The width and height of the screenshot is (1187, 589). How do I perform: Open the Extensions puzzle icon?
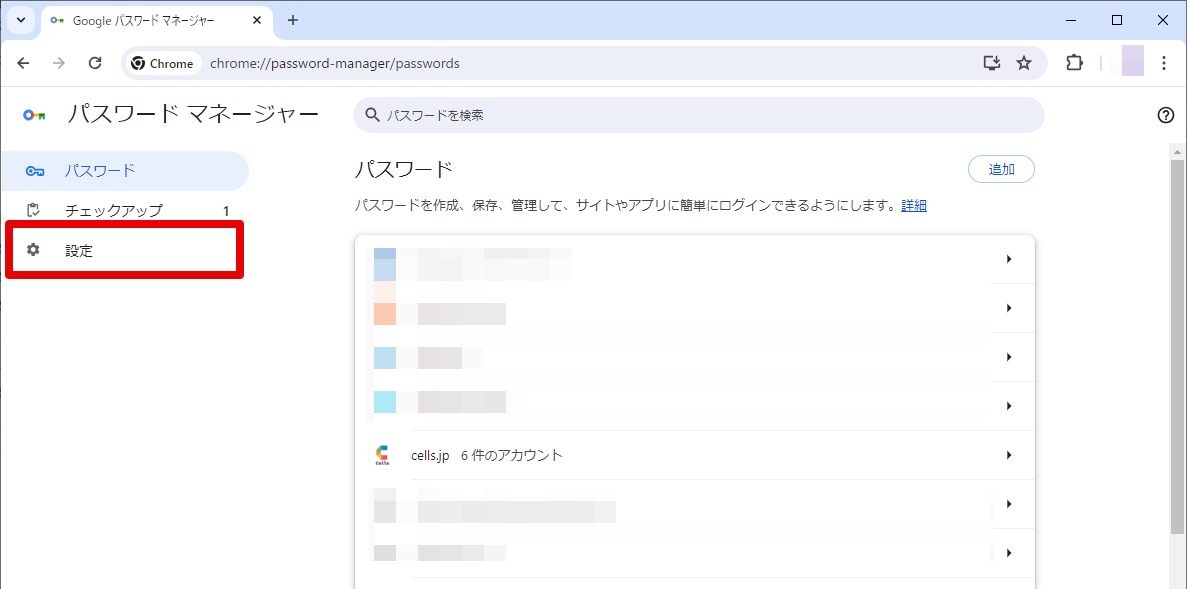click(x=1074, y=64)
